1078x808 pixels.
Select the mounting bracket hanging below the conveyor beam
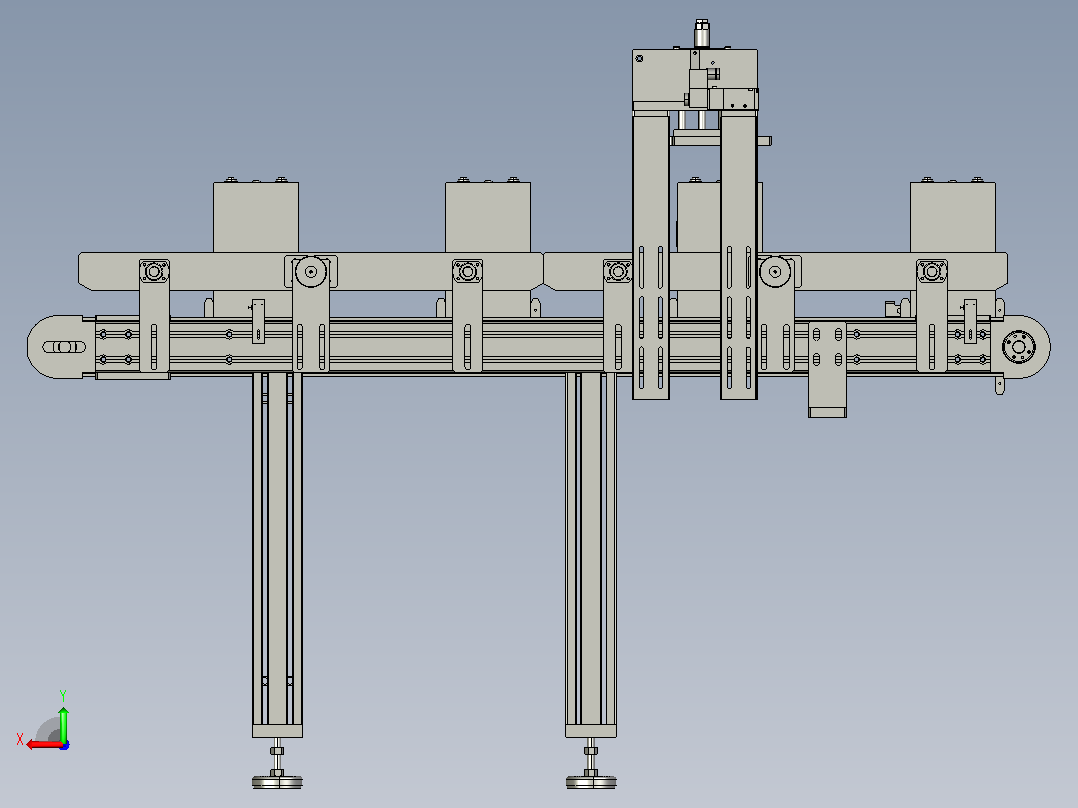(827, 369)
